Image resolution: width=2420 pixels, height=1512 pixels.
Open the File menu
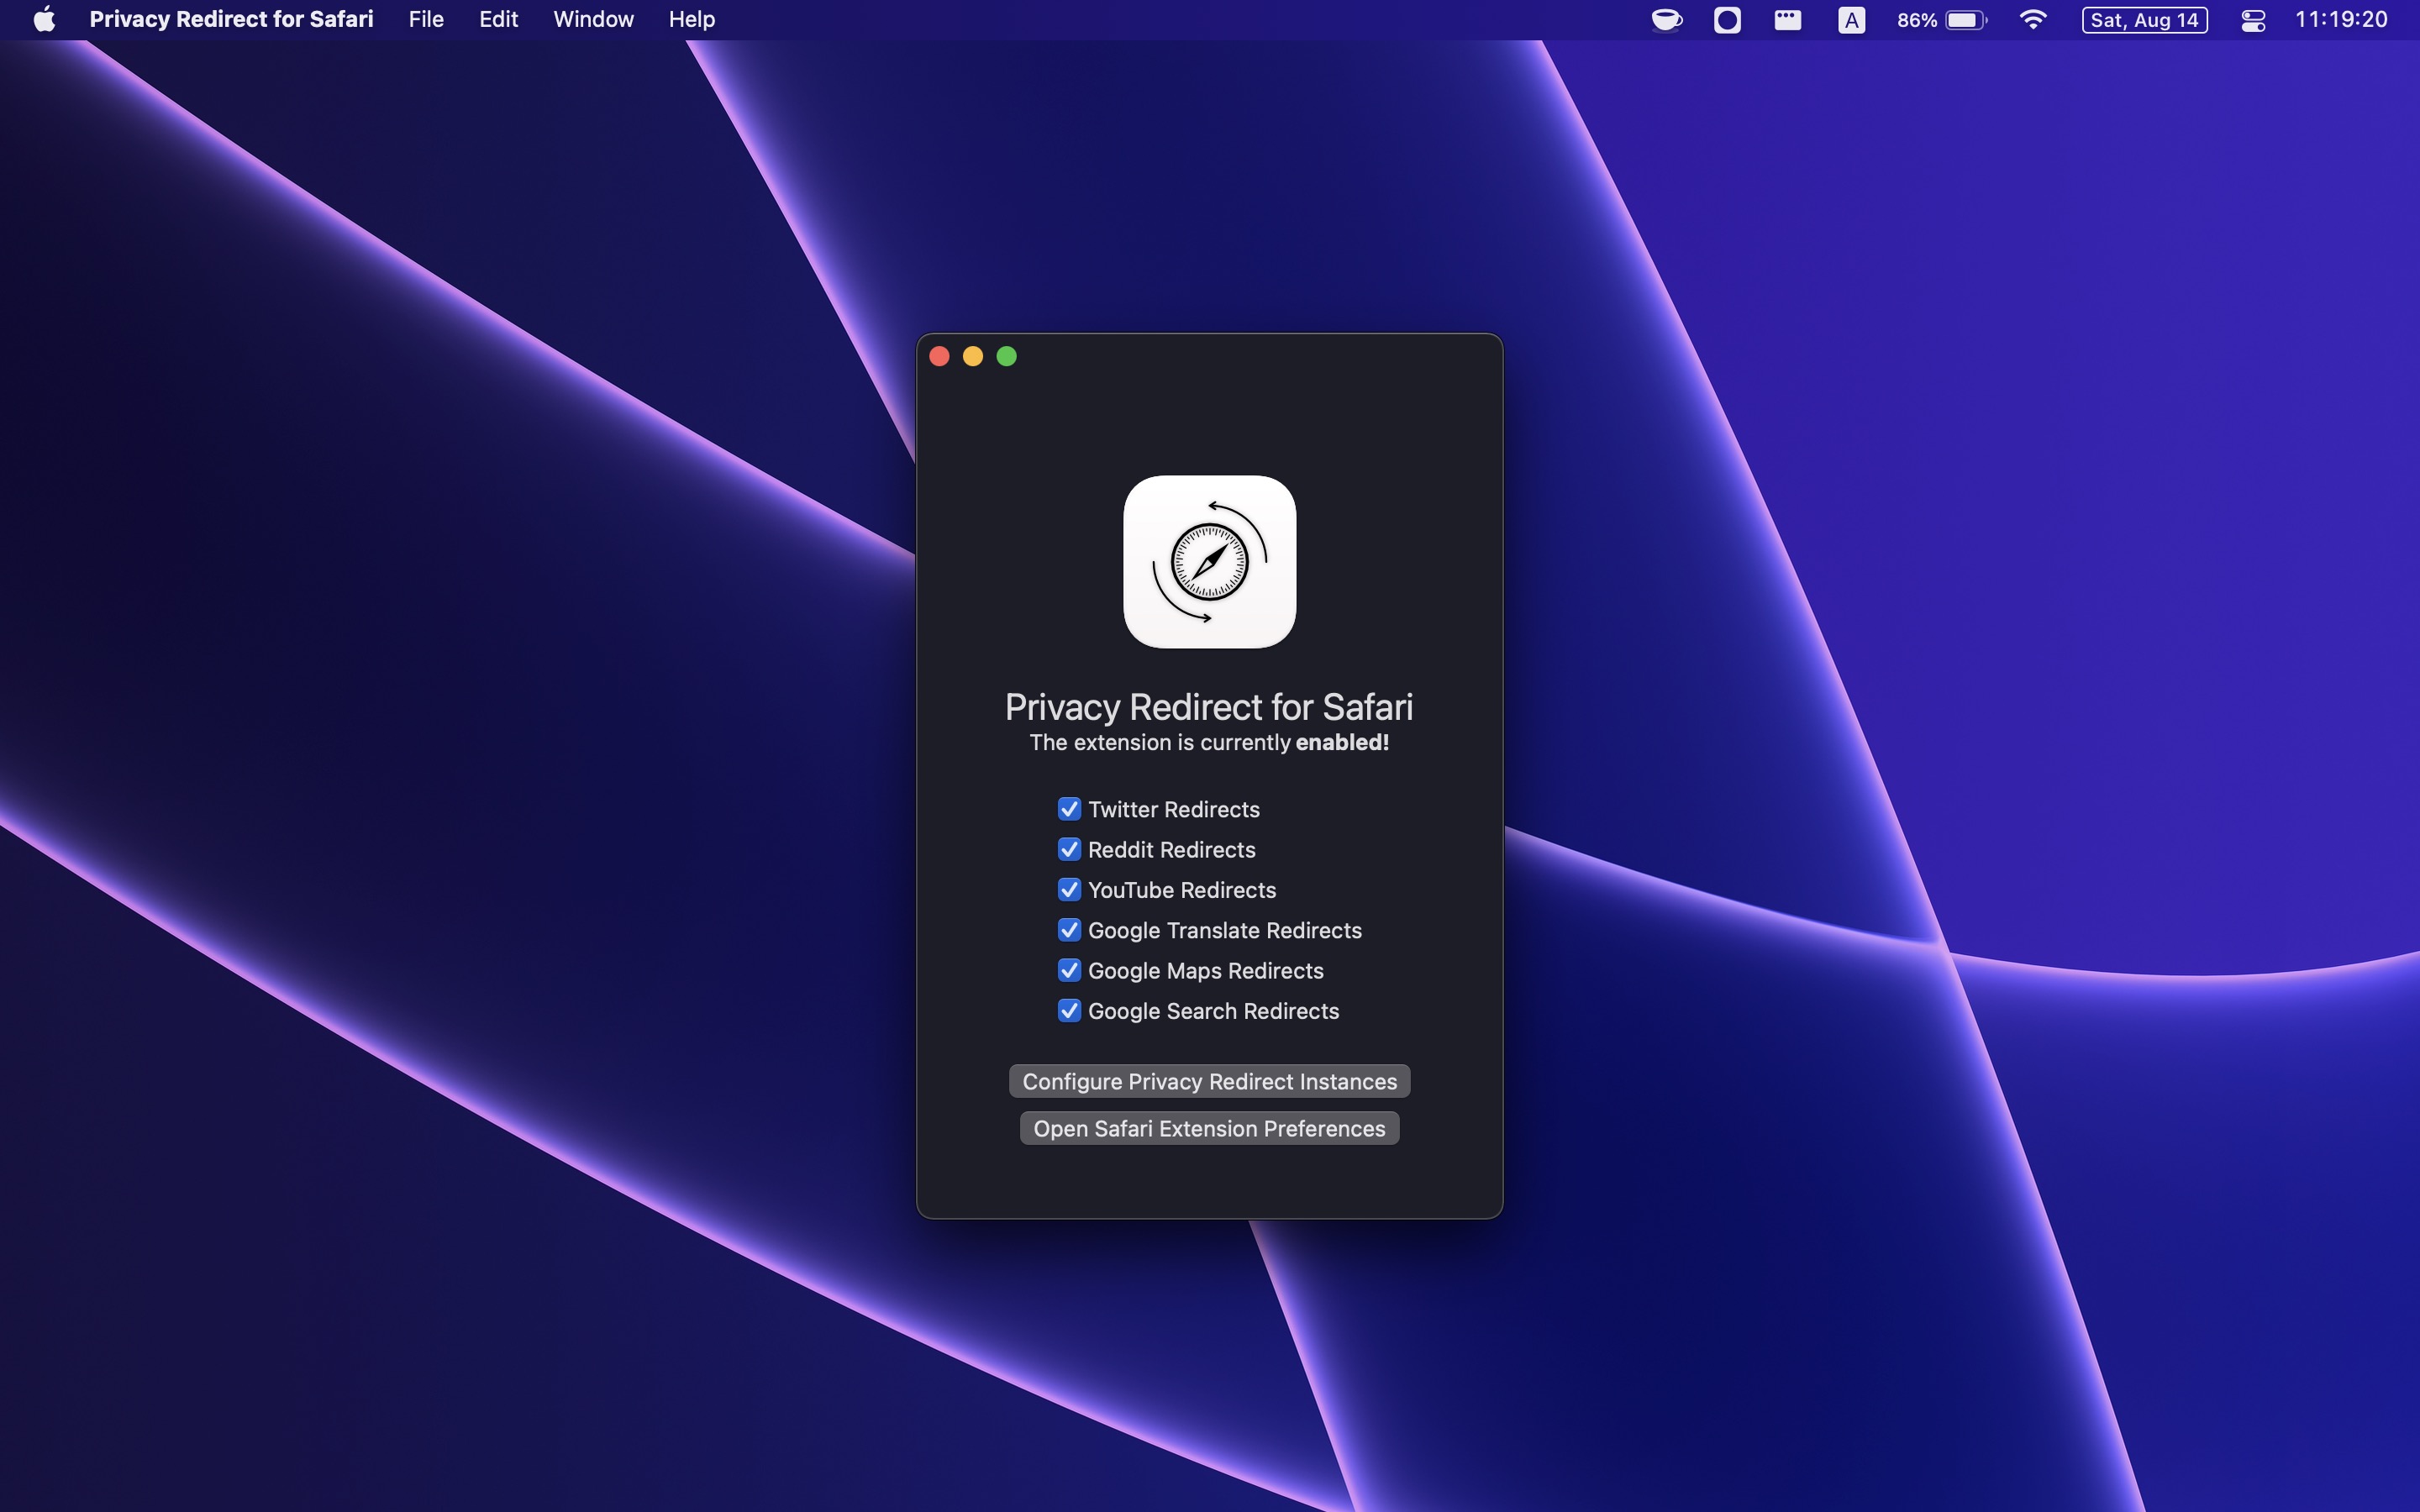(427, 19)
